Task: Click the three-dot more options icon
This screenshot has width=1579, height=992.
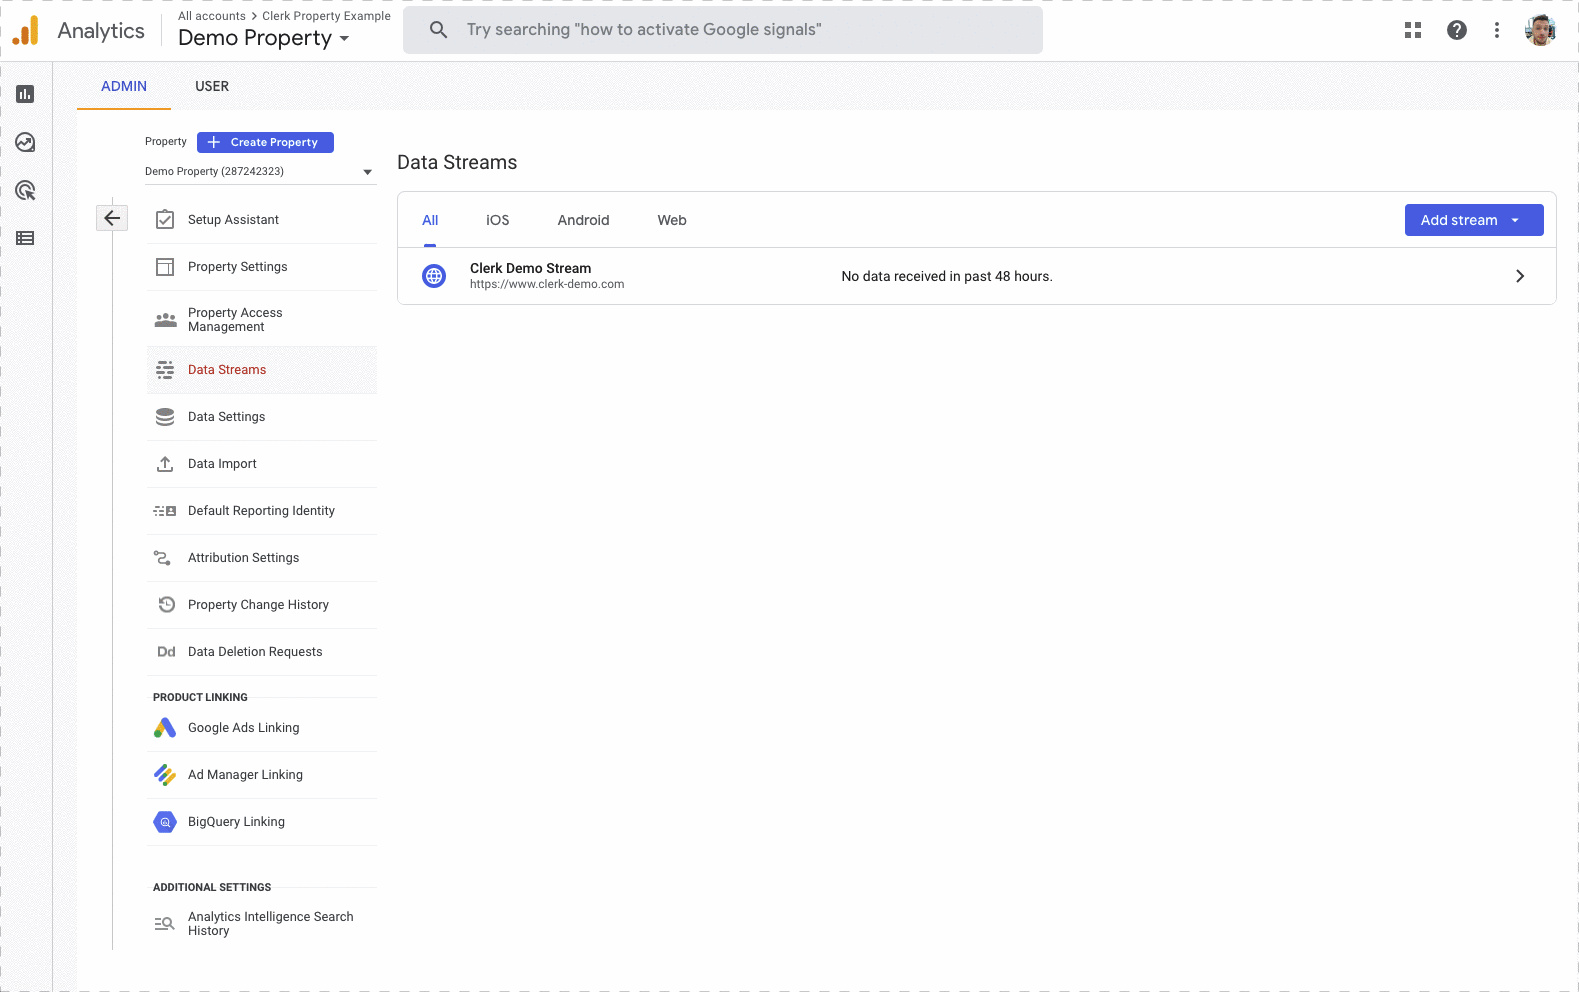Action: coord(1496,30)
